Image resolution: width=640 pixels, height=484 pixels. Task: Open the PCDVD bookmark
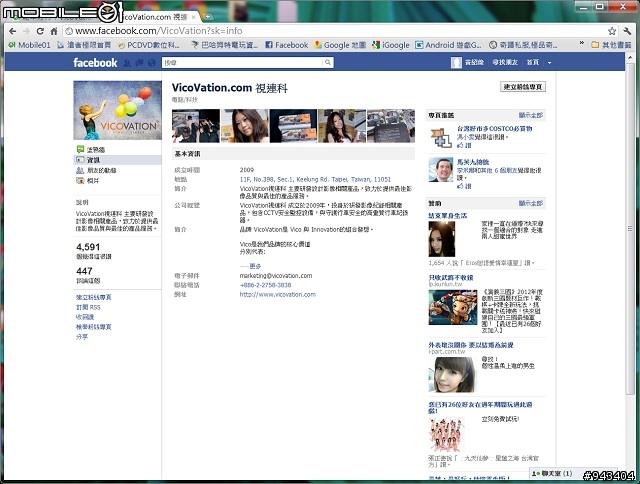148,45
